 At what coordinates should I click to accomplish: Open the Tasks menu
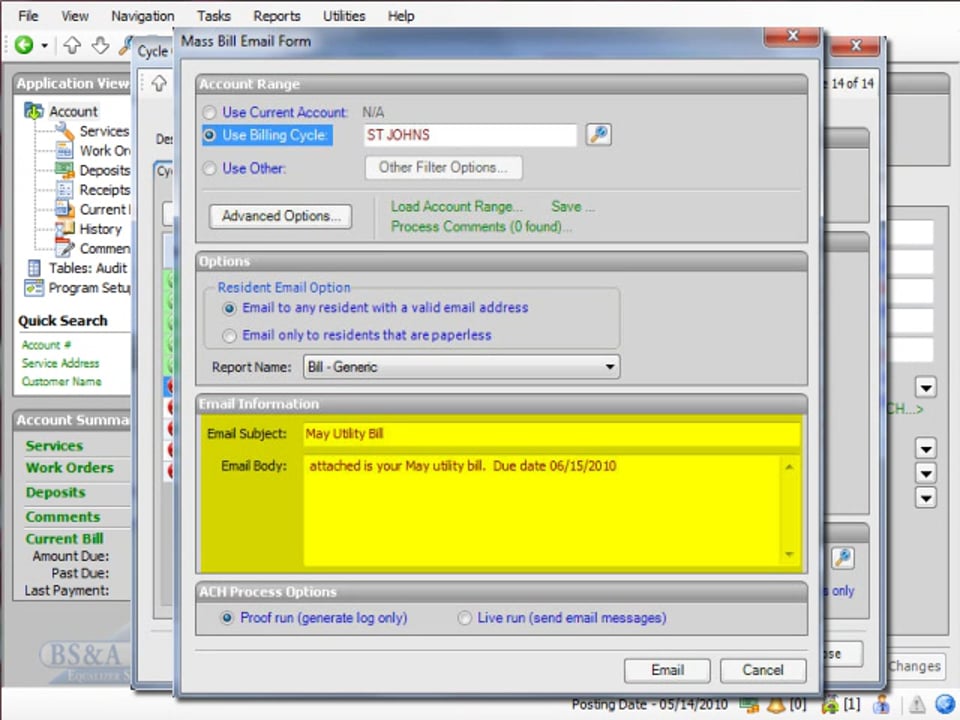pos(214,16)
